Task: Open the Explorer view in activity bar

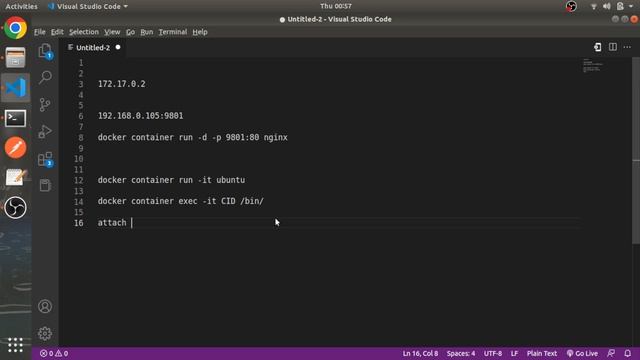Action: click(x=45, y=51)
